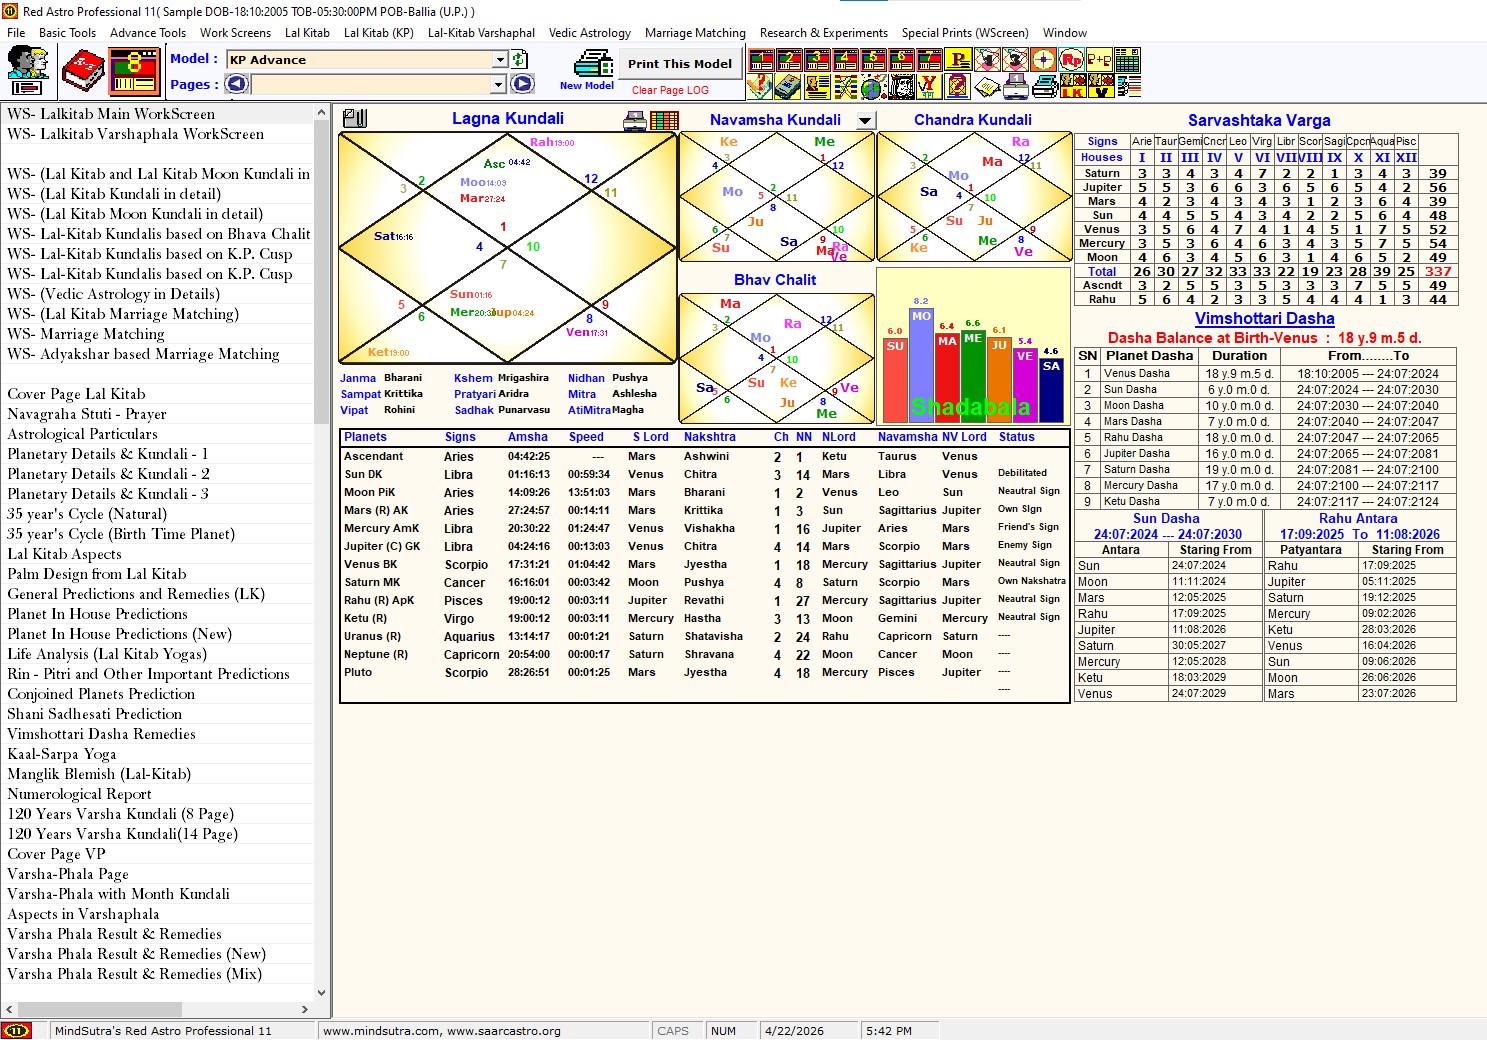Click the MO Shadabala bar
Viewport: 1487px width, 1040px height.
point(921,365)
